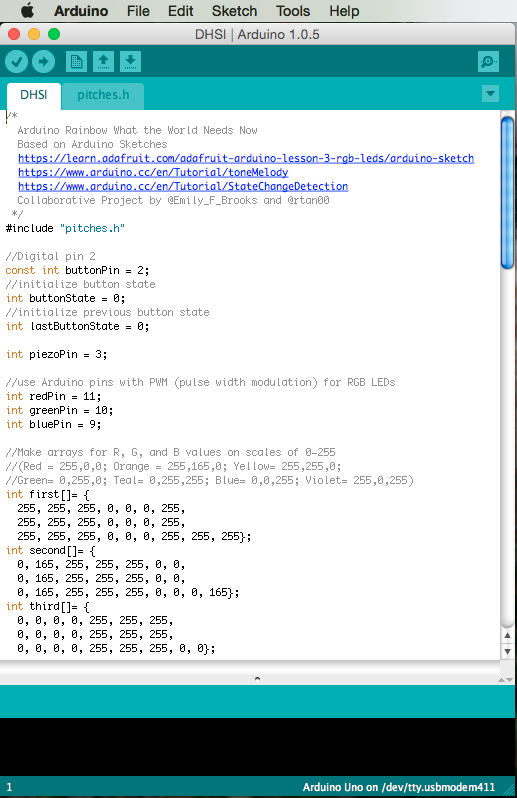Open the StateChangeDetection tutorial link
Image resolution: width=517 pixels, height=798 pixels.
point(183,186)
